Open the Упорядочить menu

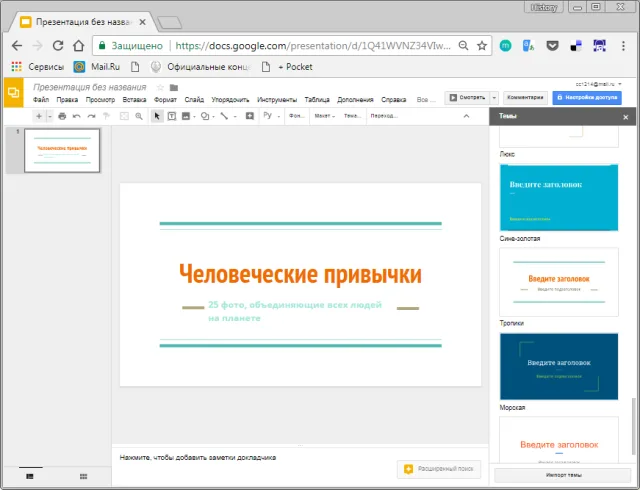pos(230,100)
